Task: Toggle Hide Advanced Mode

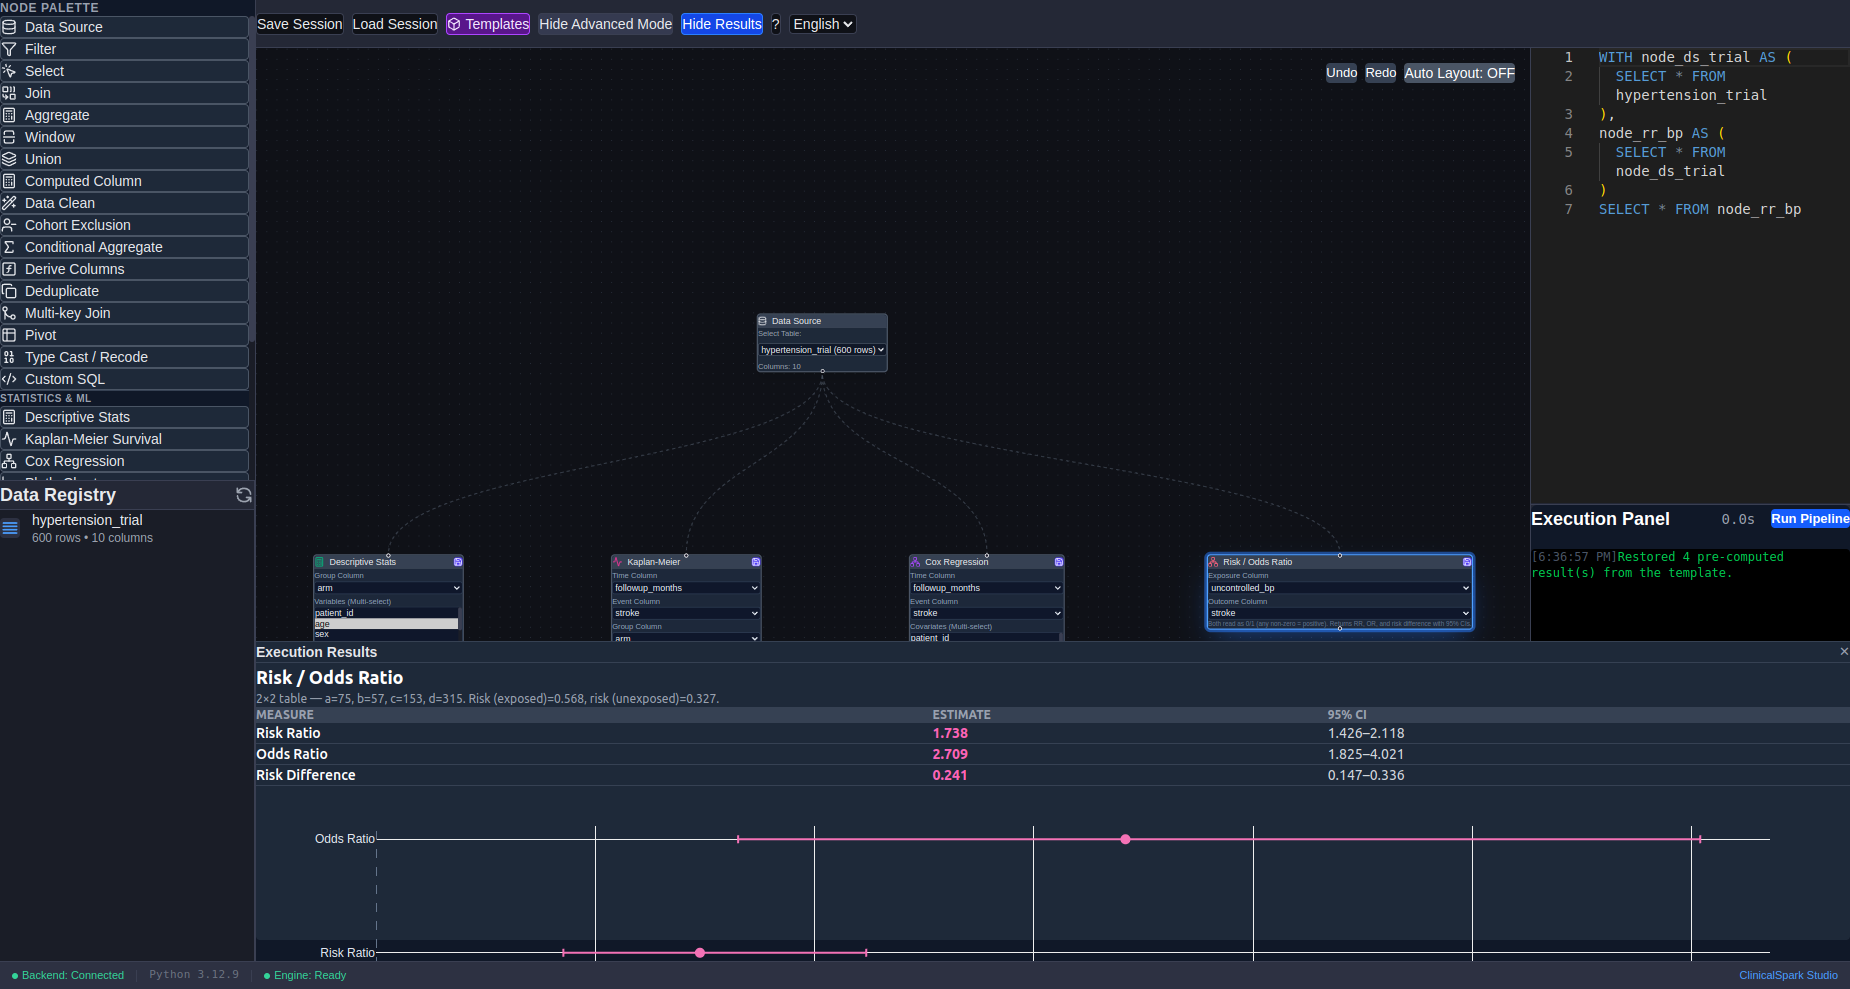Action: pyautogui.click(x=605, y=24)
